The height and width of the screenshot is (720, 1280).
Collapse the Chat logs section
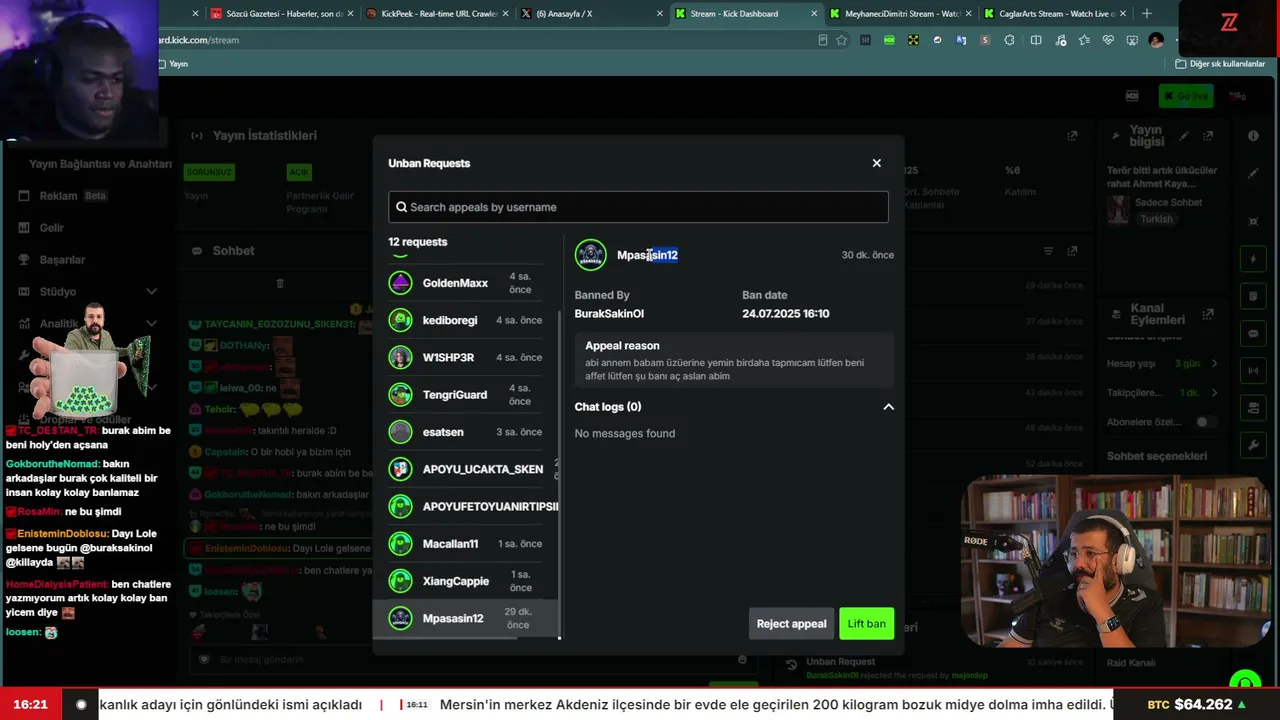click(x=888, y=407)
